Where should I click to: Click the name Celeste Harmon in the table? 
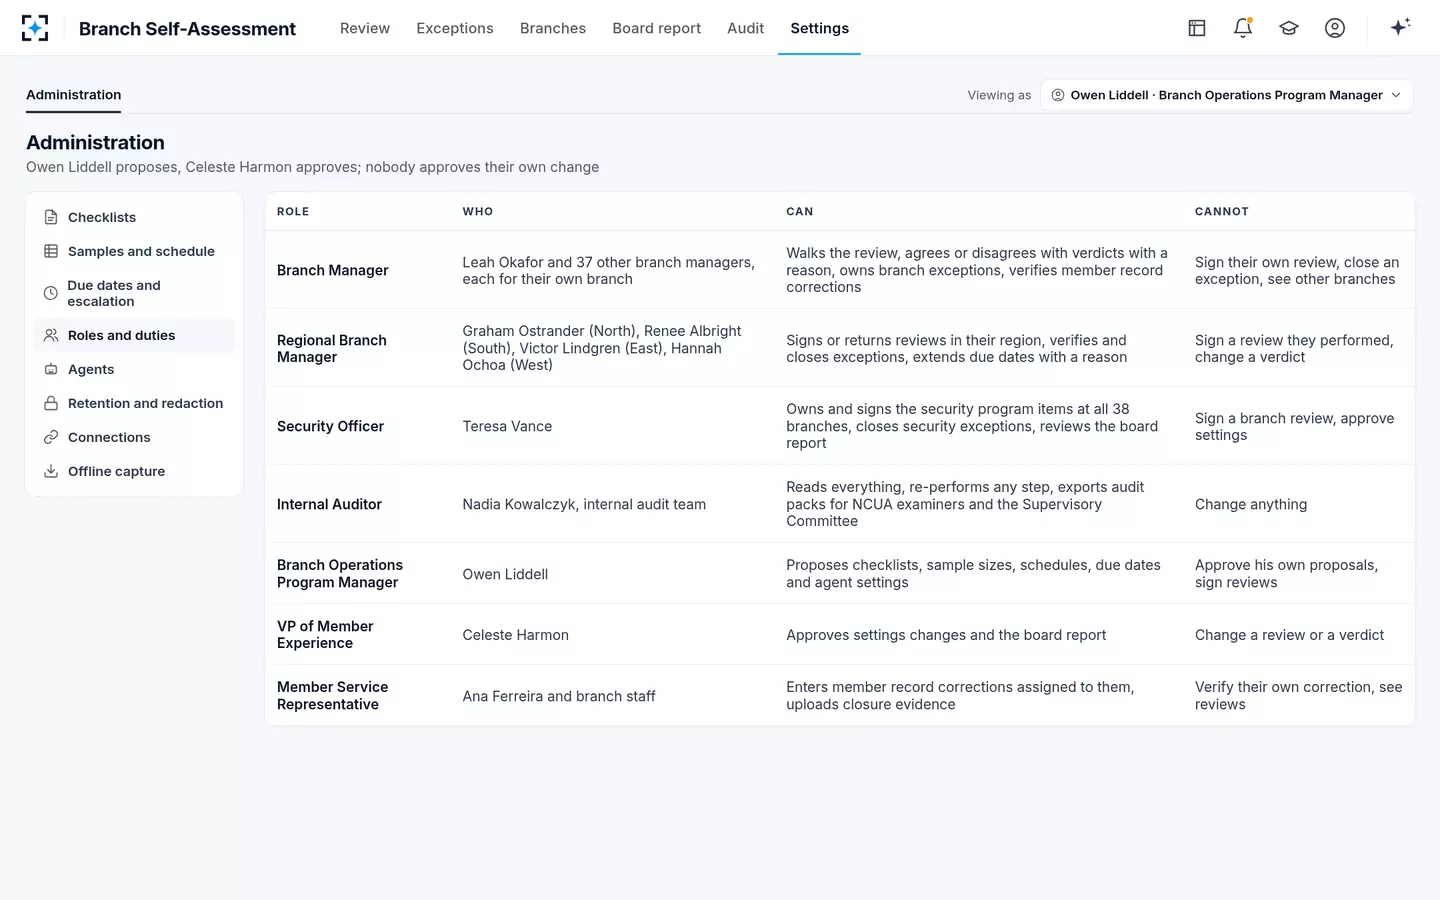click(515, 635)
